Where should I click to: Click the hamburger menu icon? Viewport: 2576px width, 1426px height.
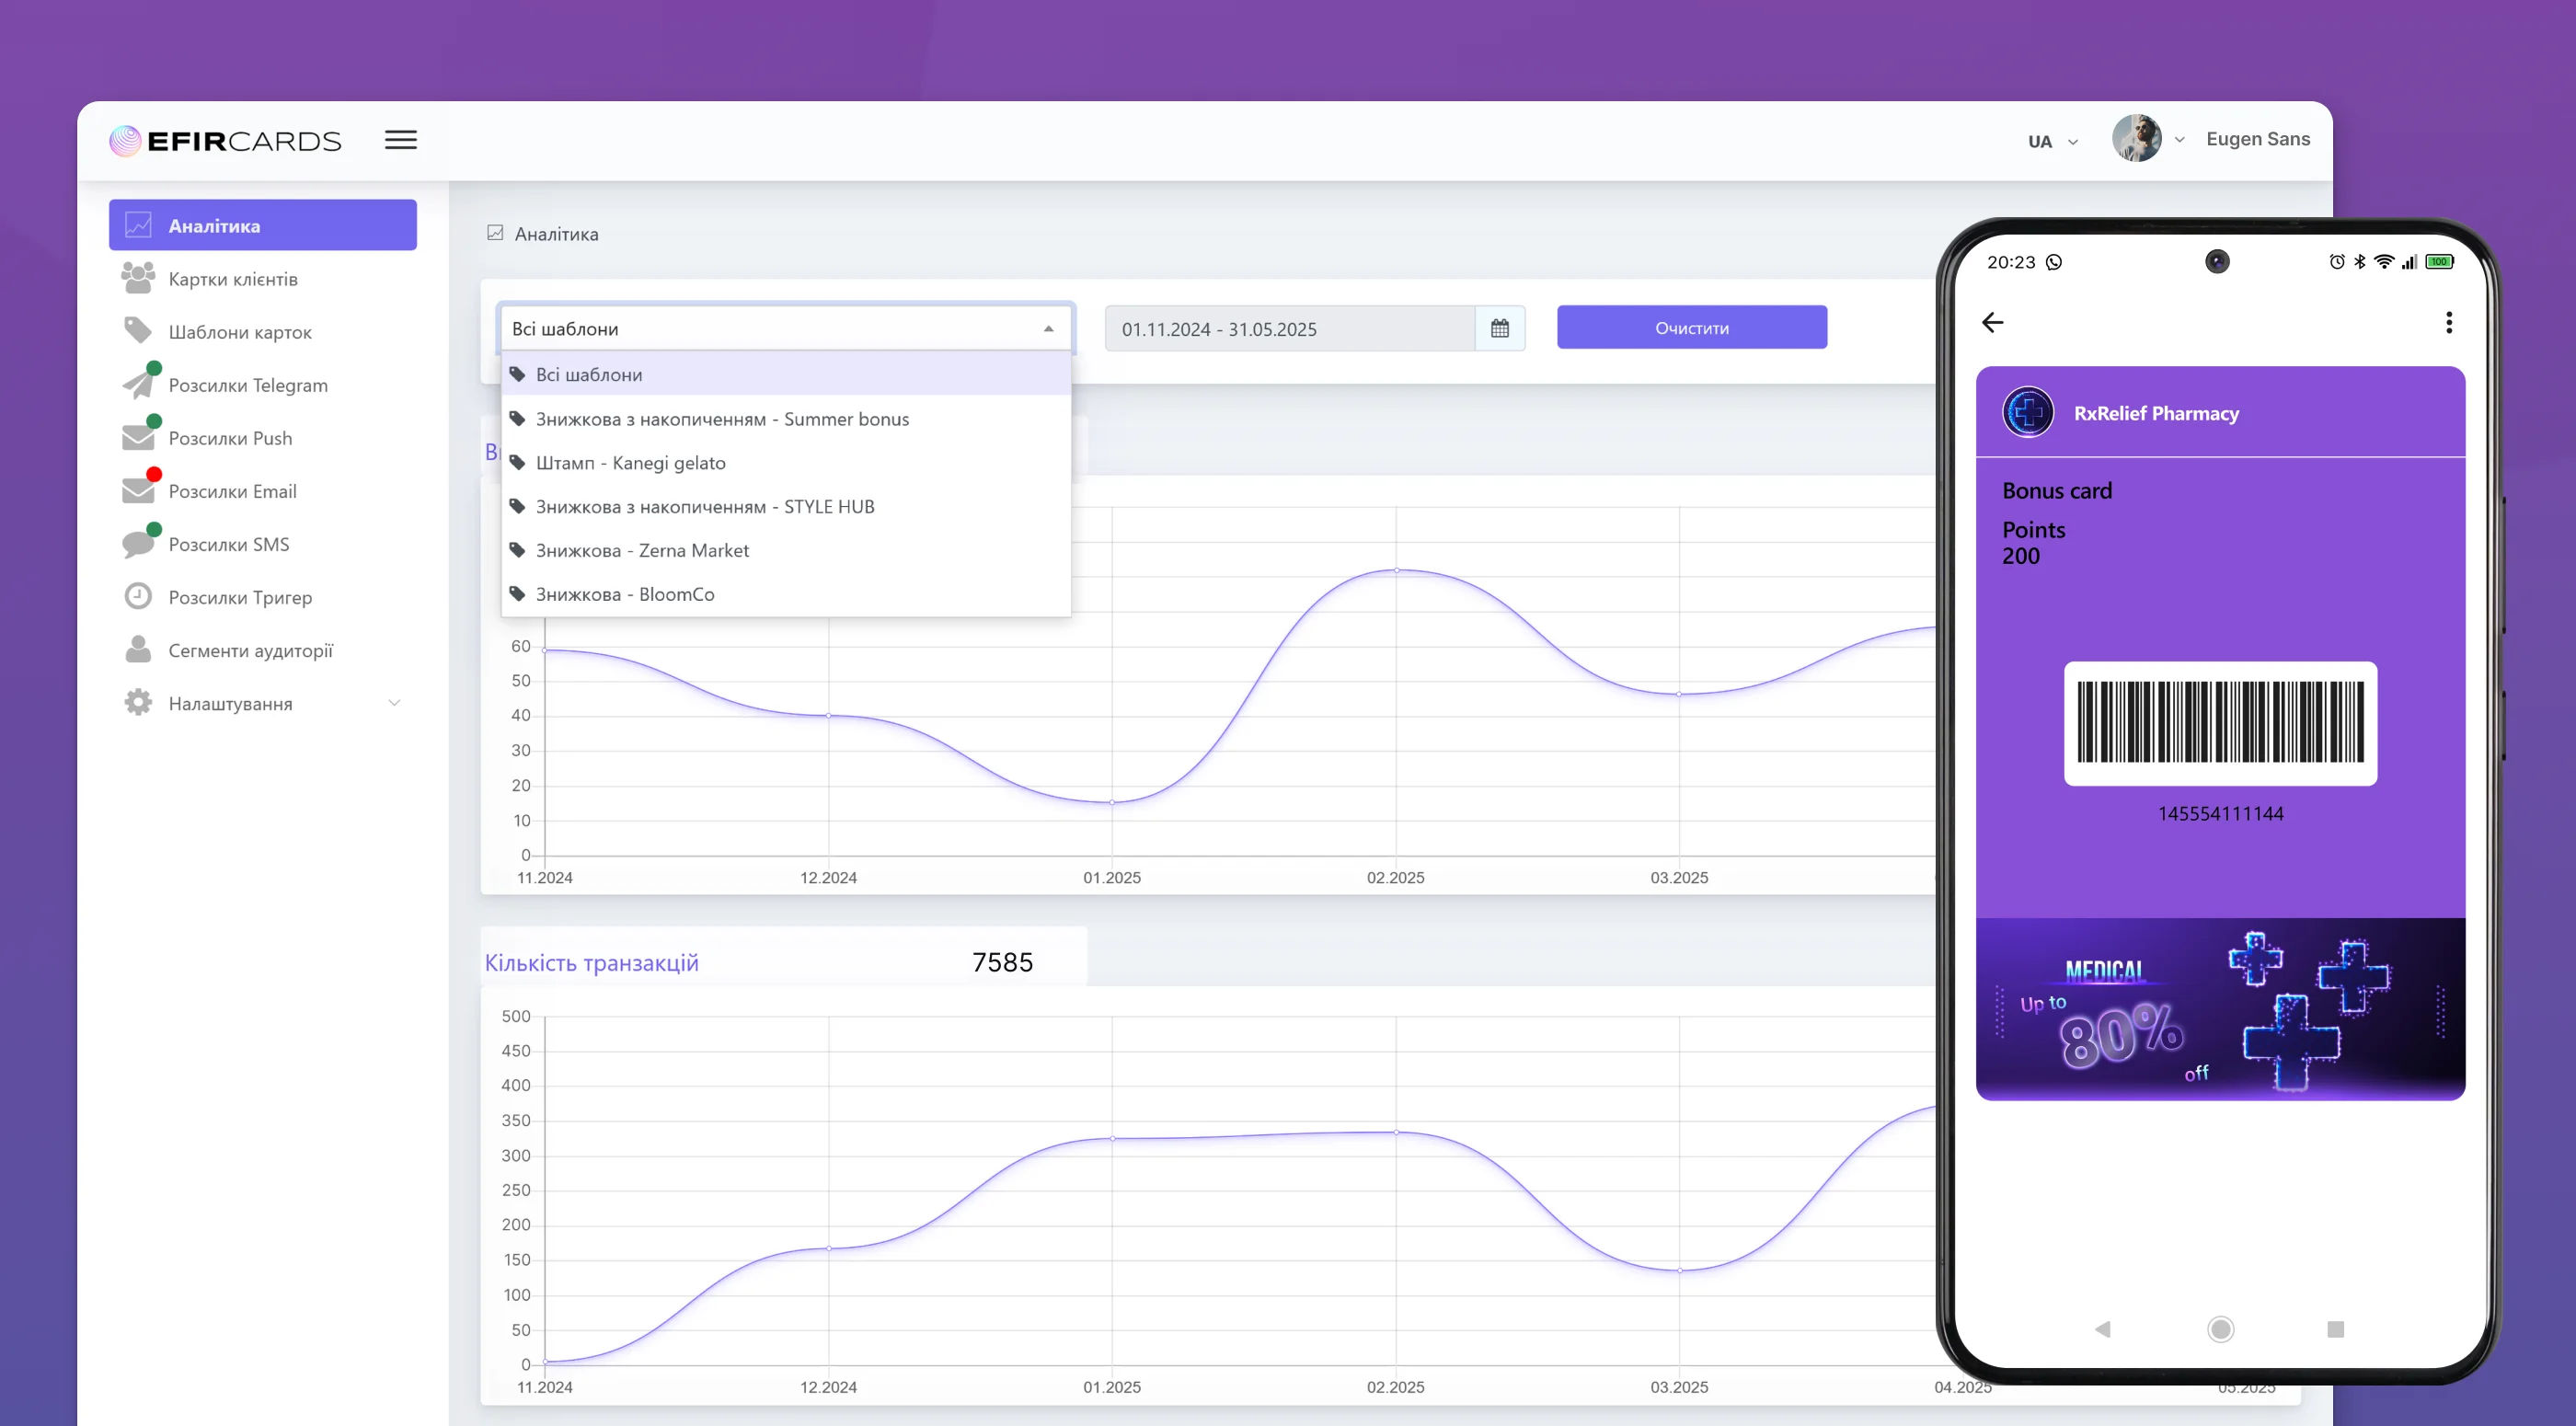401,140
